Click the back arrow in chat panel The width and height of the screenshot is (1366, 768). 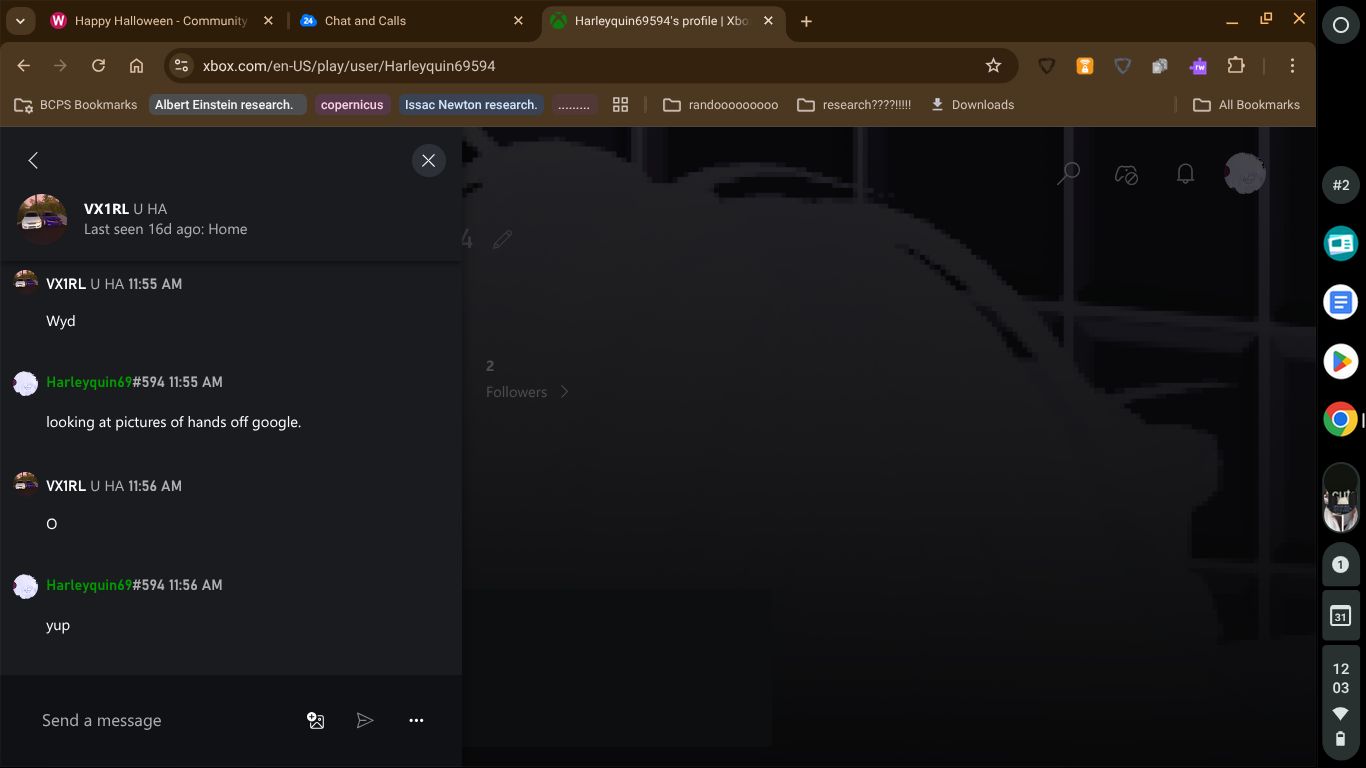(33, 160)
